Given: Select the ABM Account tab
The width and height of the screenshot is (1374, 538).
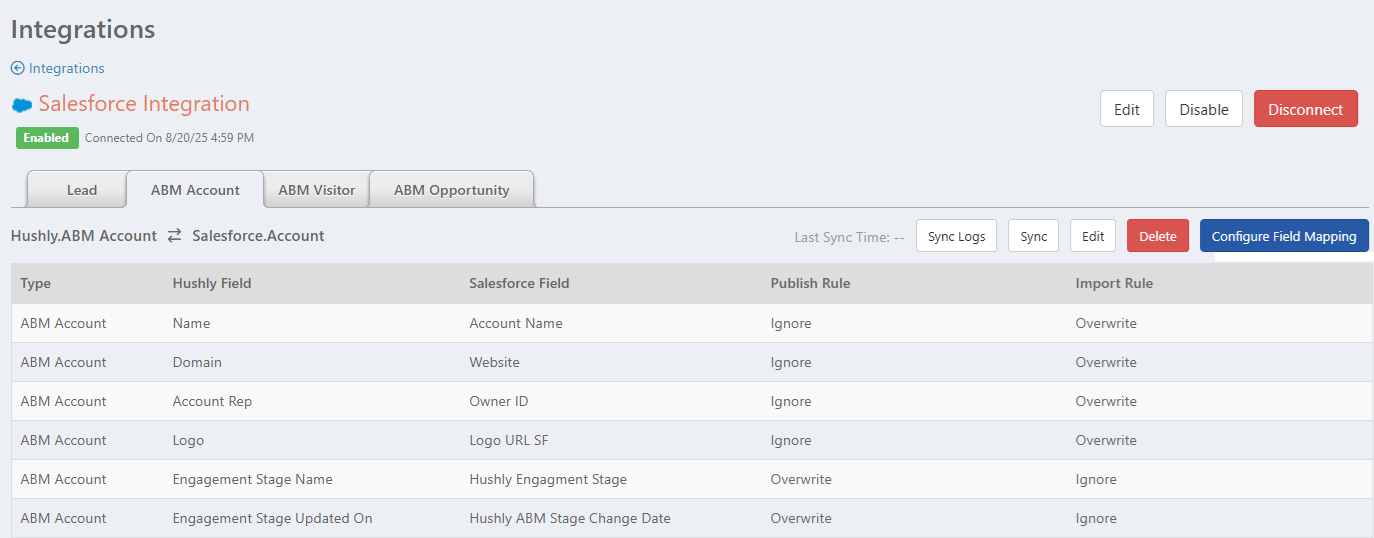Looking at the screenshot, I should (x=195, y=189).
